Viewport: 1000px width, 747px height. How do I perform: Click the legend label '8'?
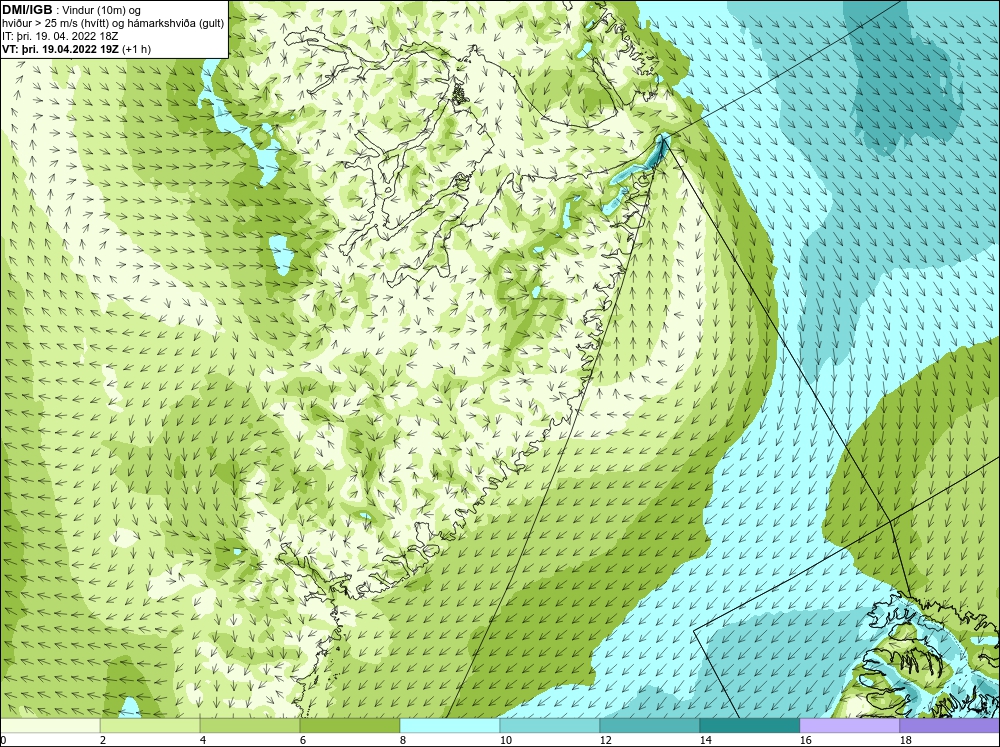pyautogui.click(x=404, y=740)
